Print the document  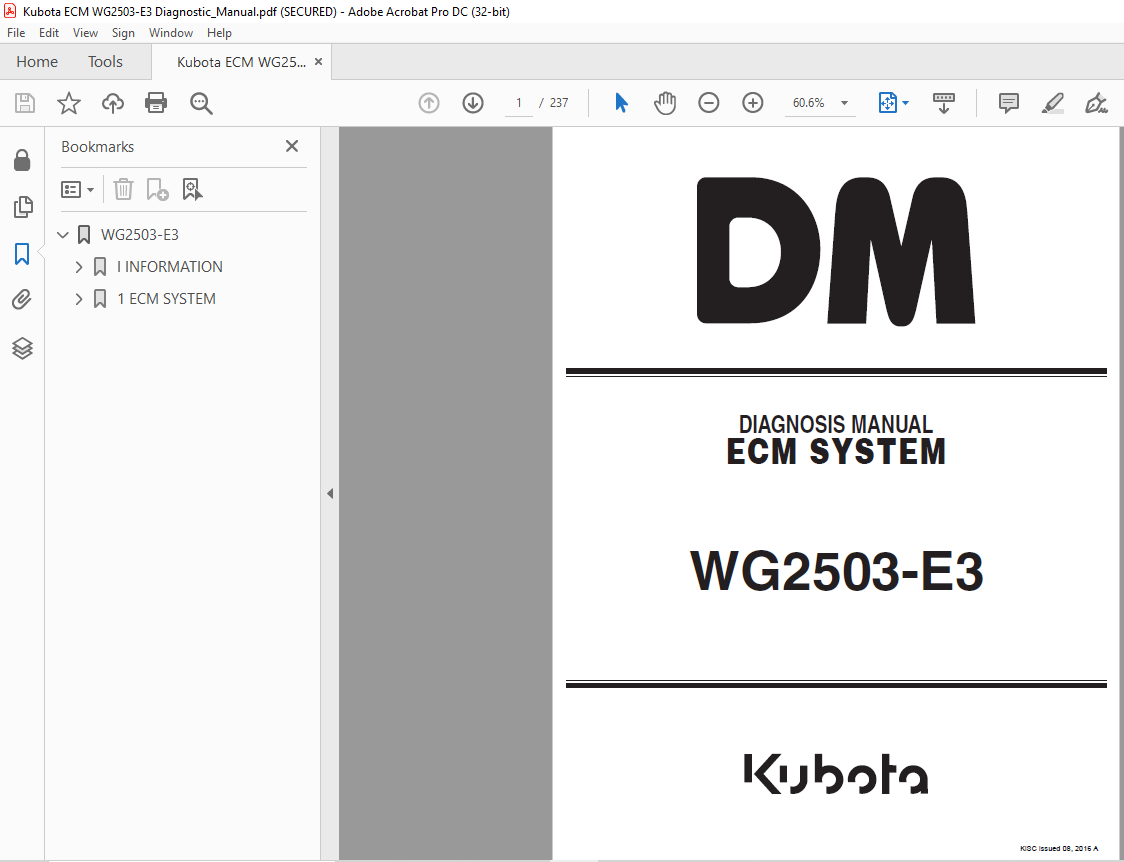(156, 103)
